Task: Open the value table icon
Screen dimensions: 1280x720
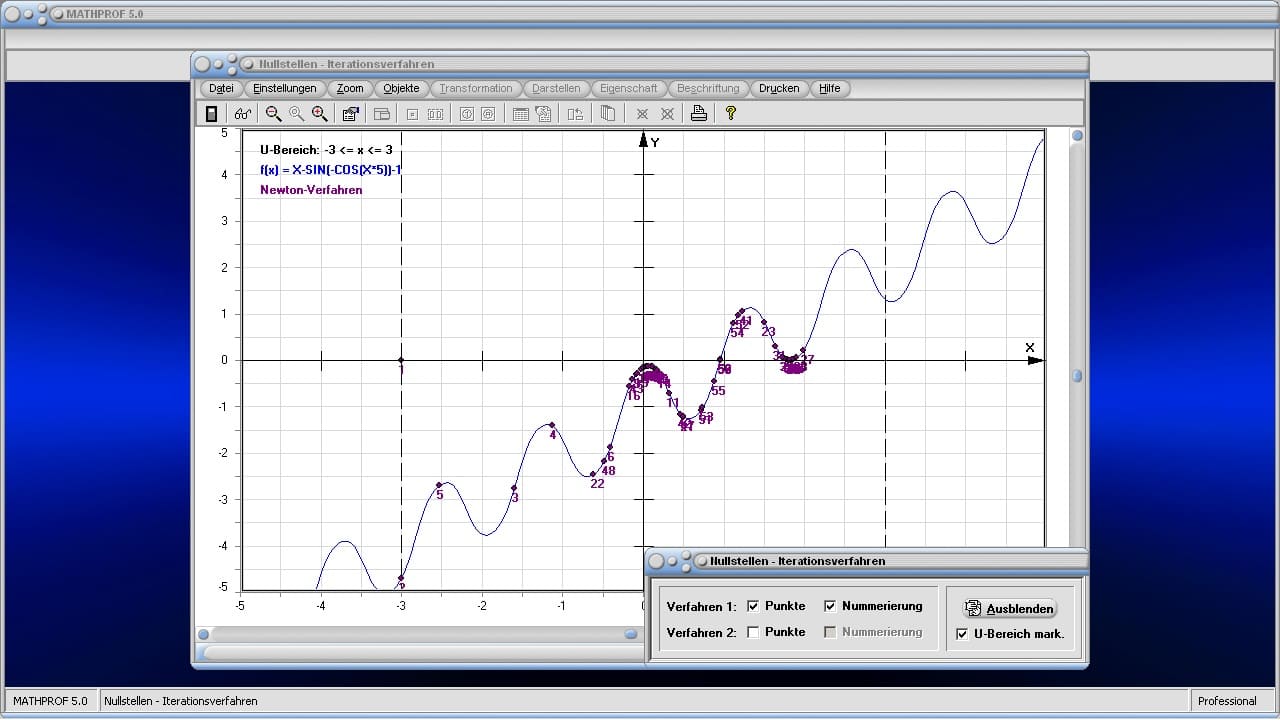Action: tap(520, 114)
